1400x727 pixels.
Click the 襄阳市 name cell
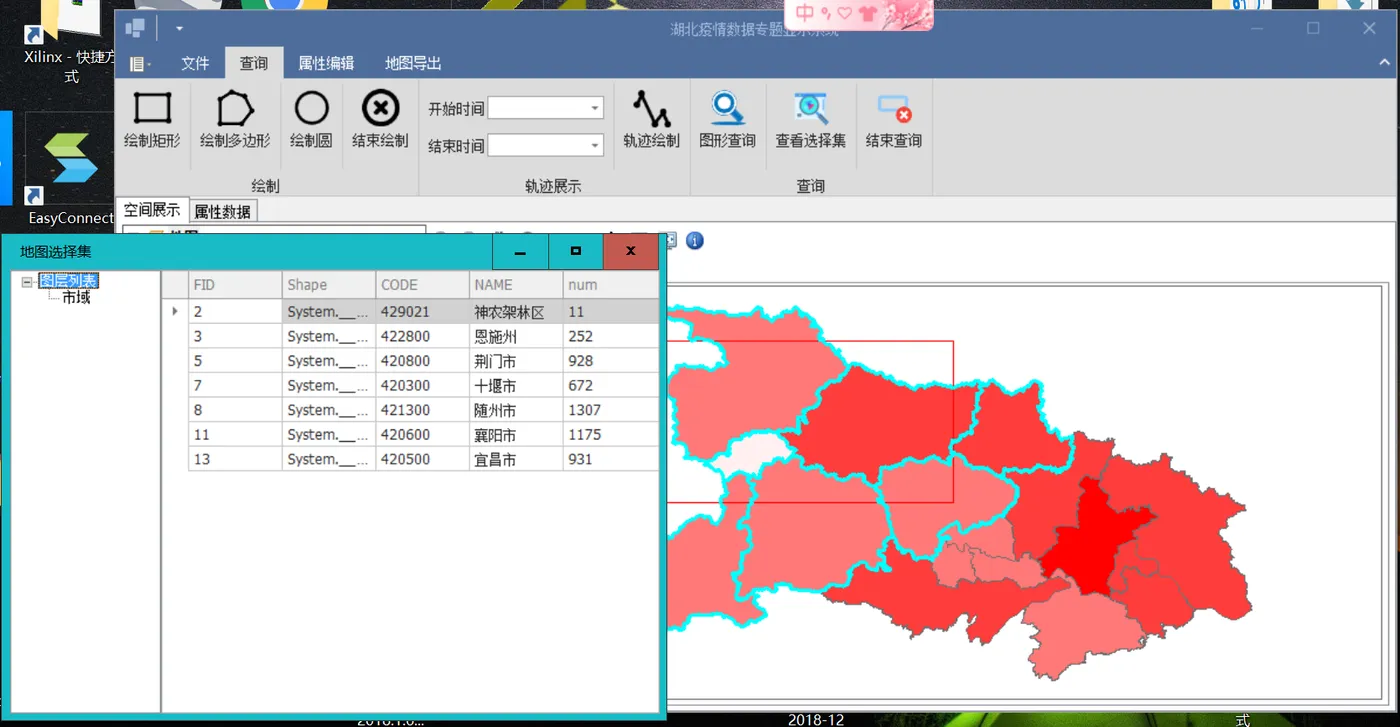[x=516, y=435]
